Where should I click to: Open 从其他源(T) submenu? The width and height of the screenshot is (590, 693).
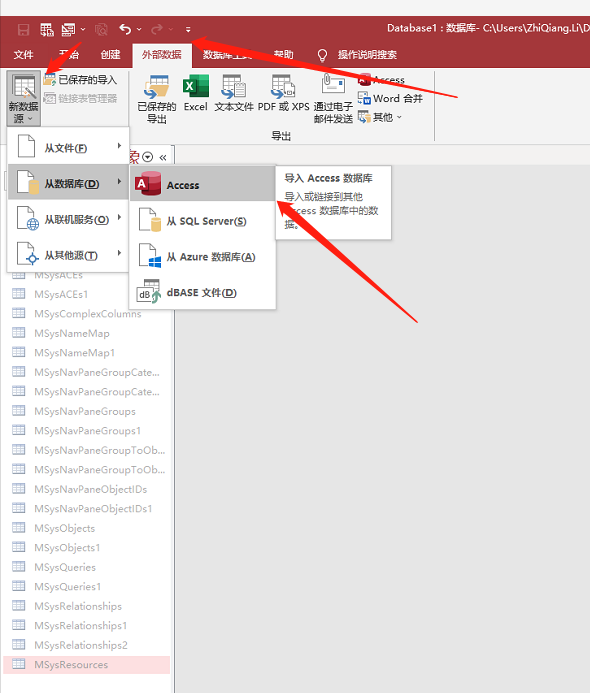[x=69, y=254]
